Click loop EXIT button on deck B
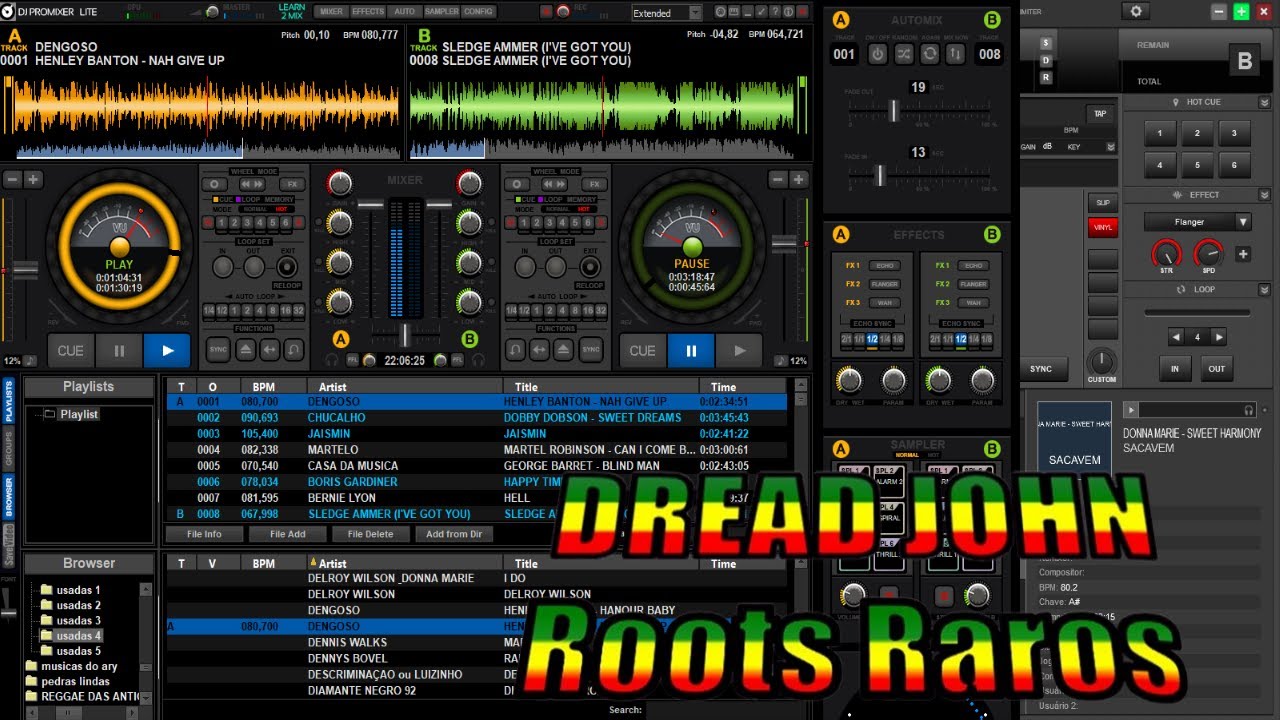The image size is (1280, 720). pos(589,267)
